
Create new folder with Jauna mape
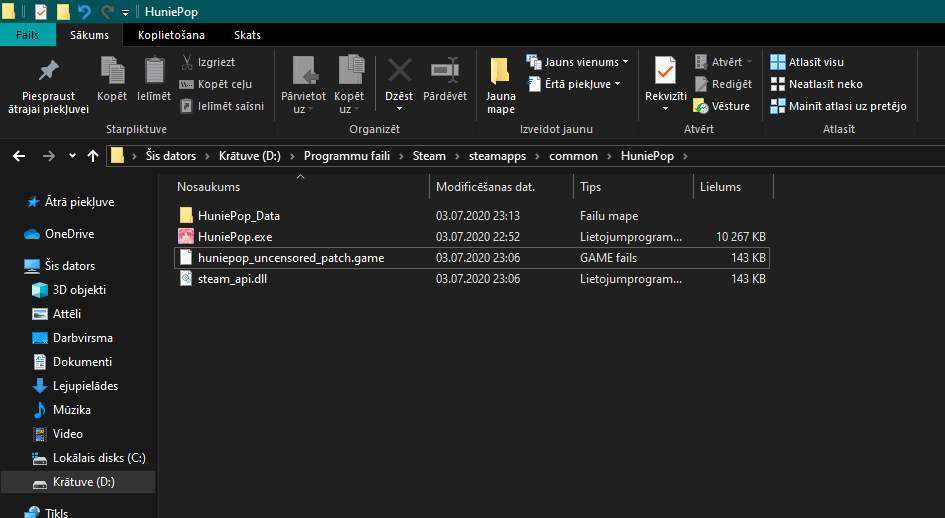[x=500, y=86]
